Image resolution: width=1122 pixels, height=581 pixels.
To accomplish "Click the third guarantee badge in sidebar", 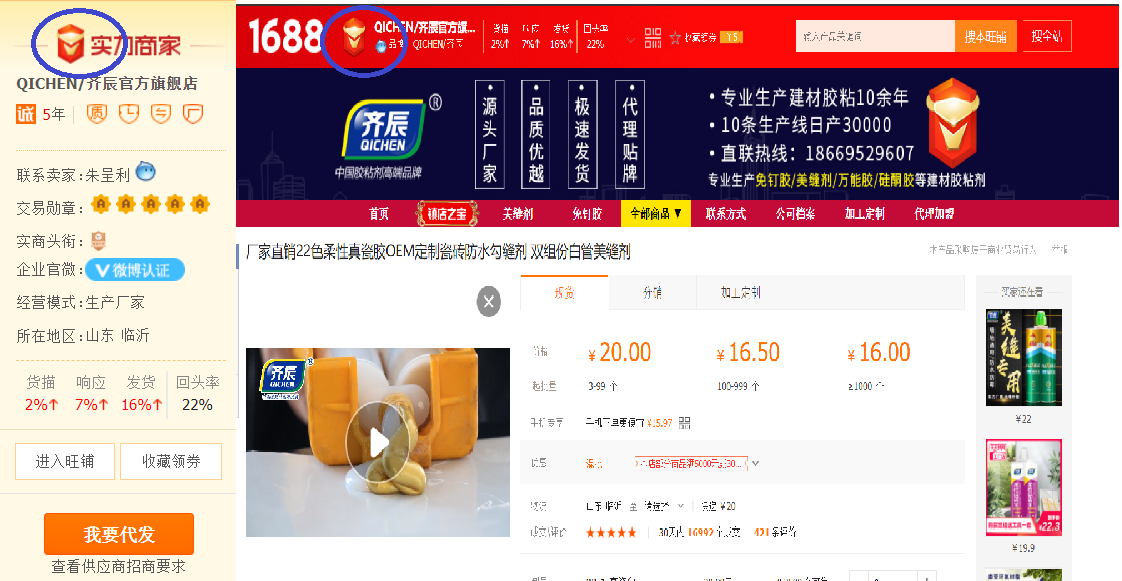I will click(x=161, y=114).
